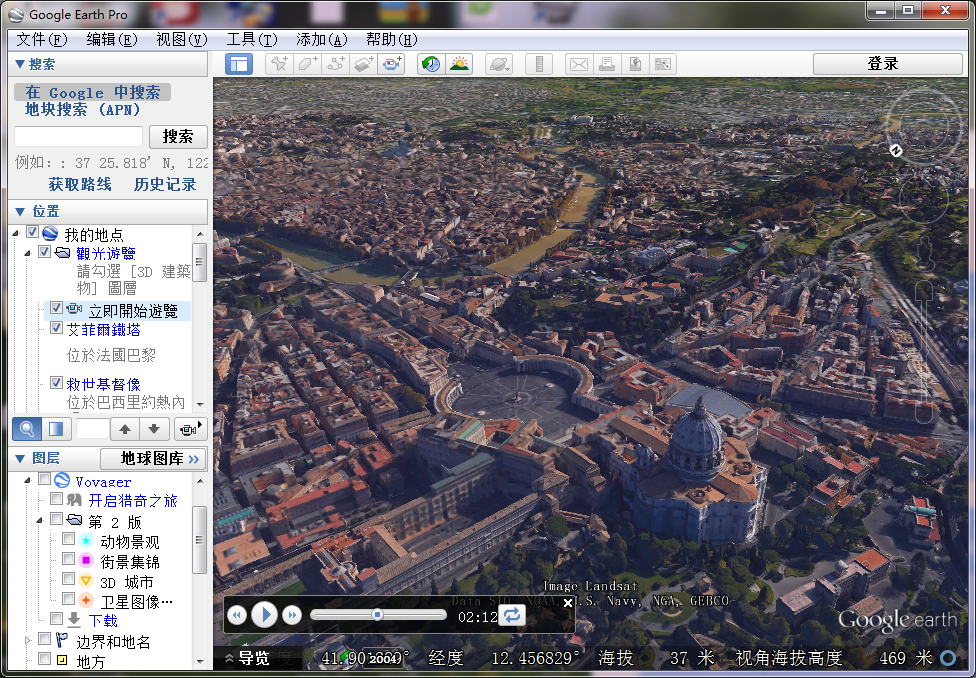Click the Record a Tour camera icon

click(392, 64)
